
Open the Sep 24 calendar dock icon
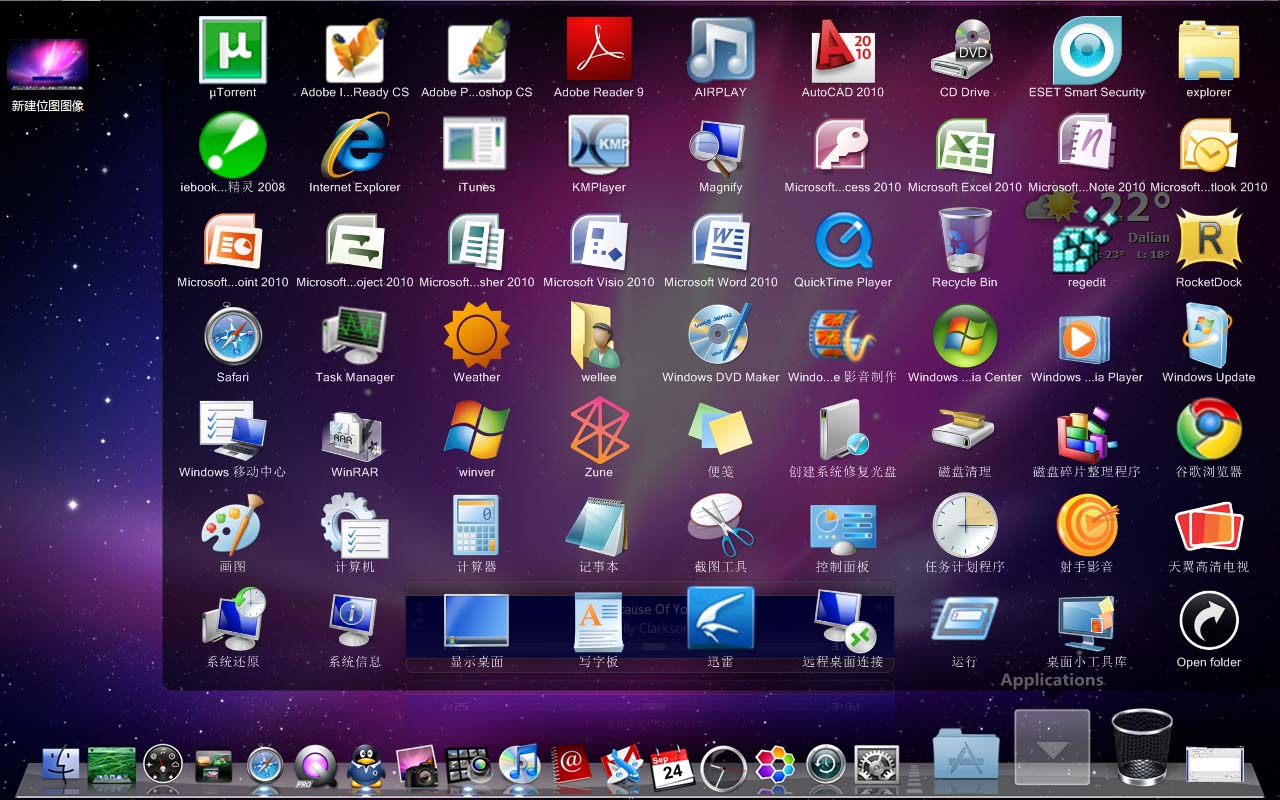[672, 766]
